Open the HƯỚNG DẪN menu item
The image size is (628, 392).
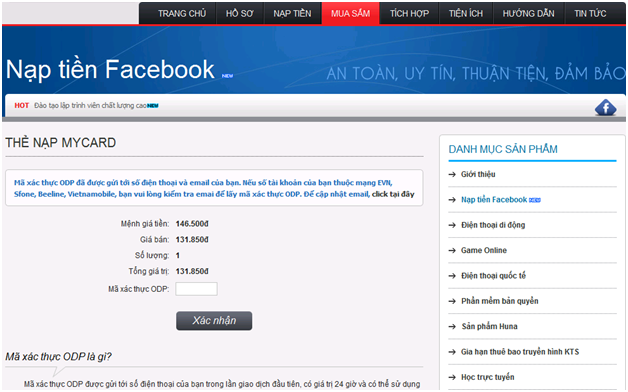(x=529, y=14)
